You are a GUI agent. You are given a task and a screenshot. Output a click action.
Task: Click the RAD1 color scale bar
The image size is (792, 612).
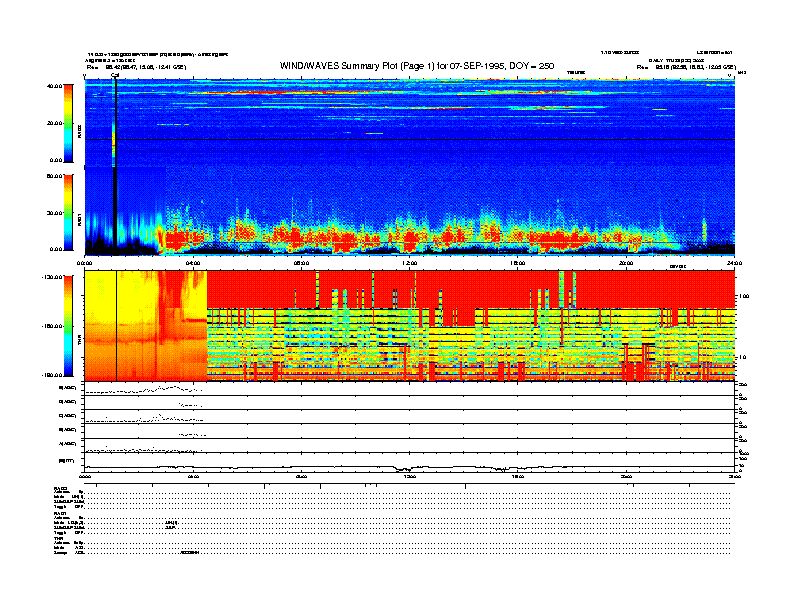(68, 213)
